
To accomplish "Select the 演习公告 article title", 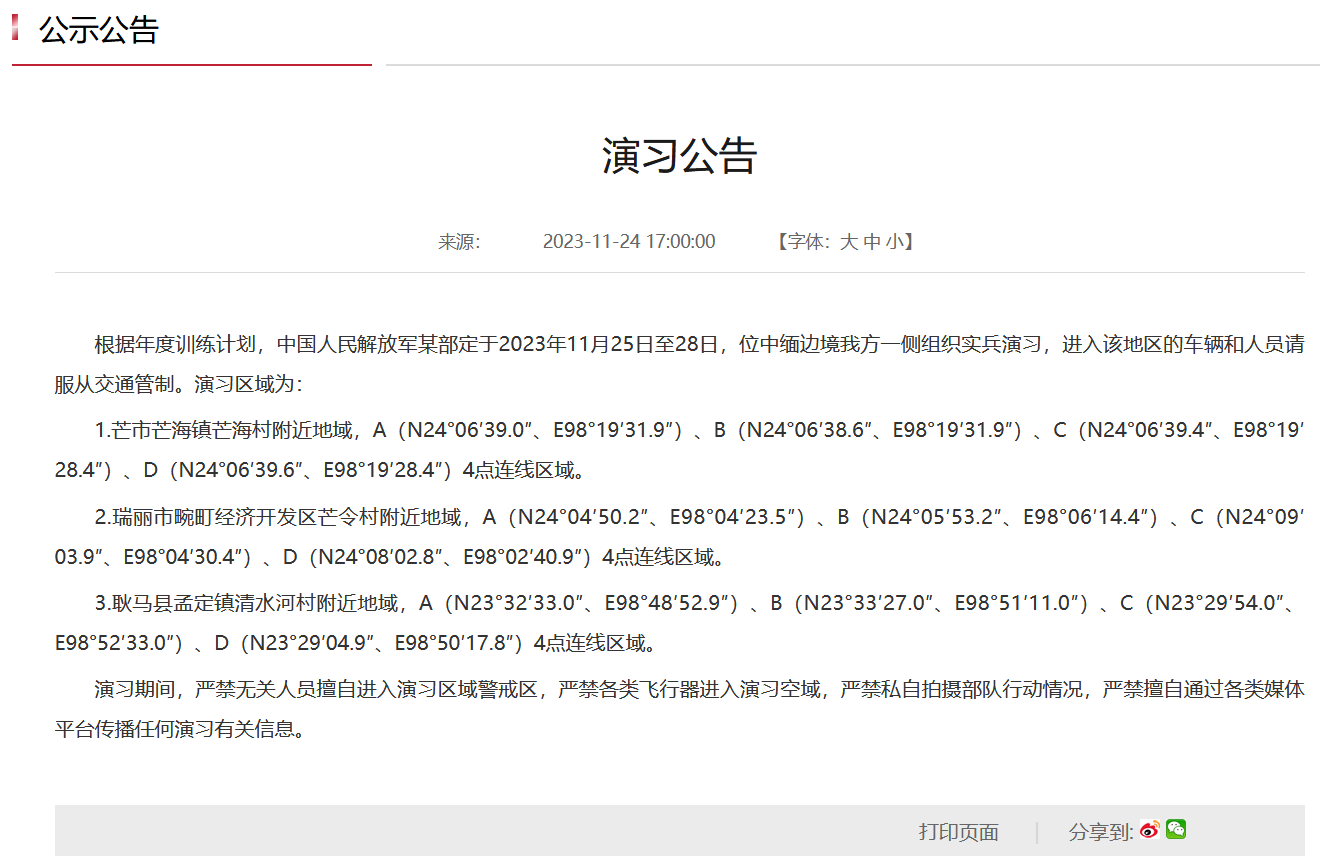I will [680, 156].
